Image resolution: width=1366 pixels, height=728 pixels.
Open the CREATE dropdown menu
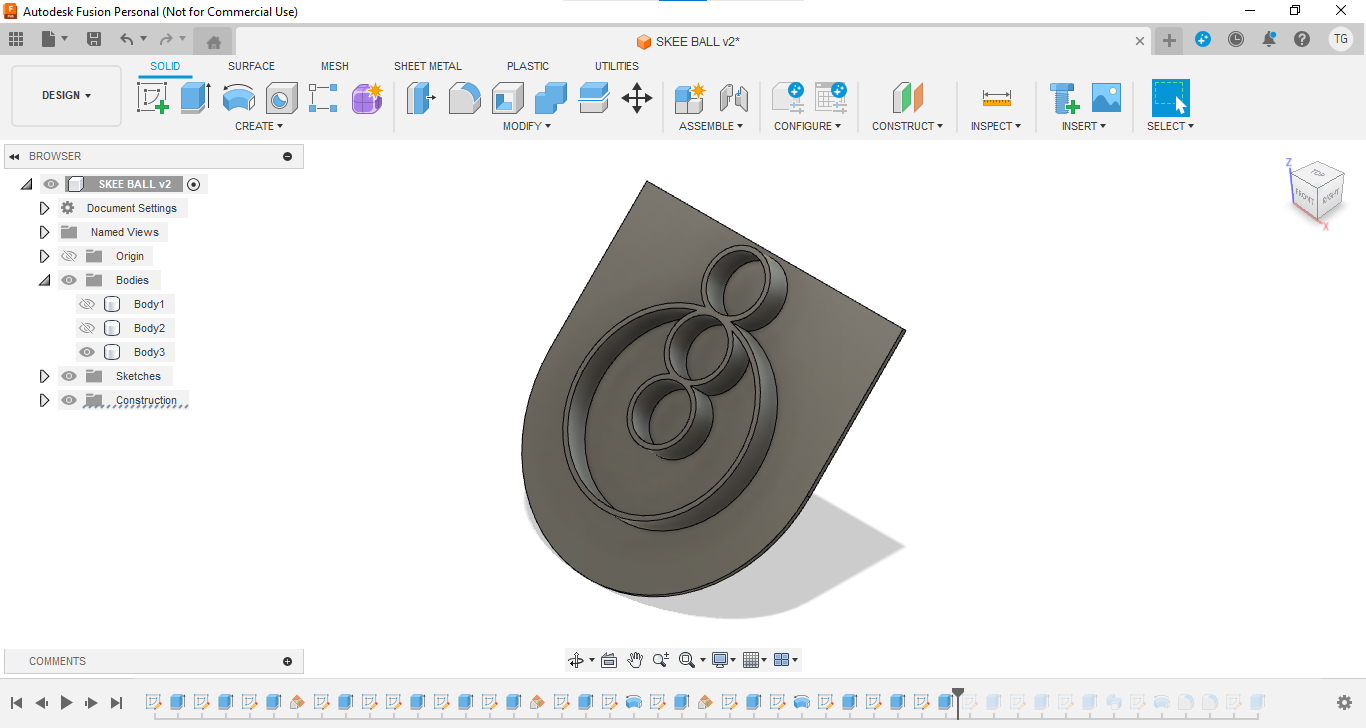[x=259, y=126]
